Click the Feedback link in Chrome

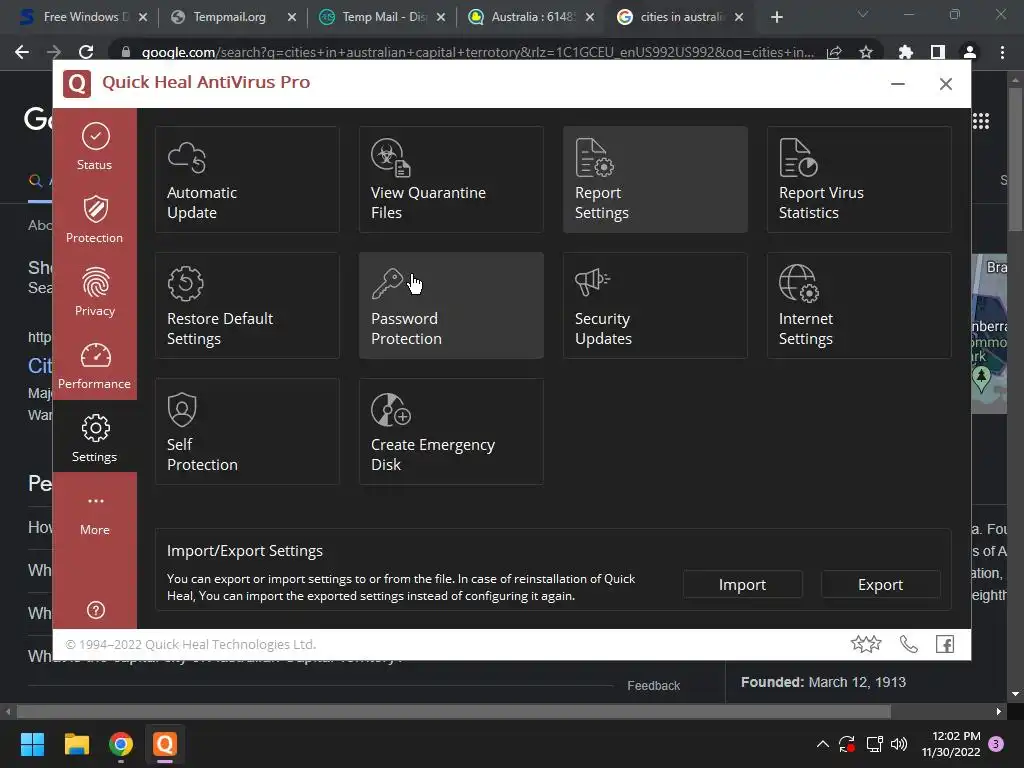pos(654,686)
